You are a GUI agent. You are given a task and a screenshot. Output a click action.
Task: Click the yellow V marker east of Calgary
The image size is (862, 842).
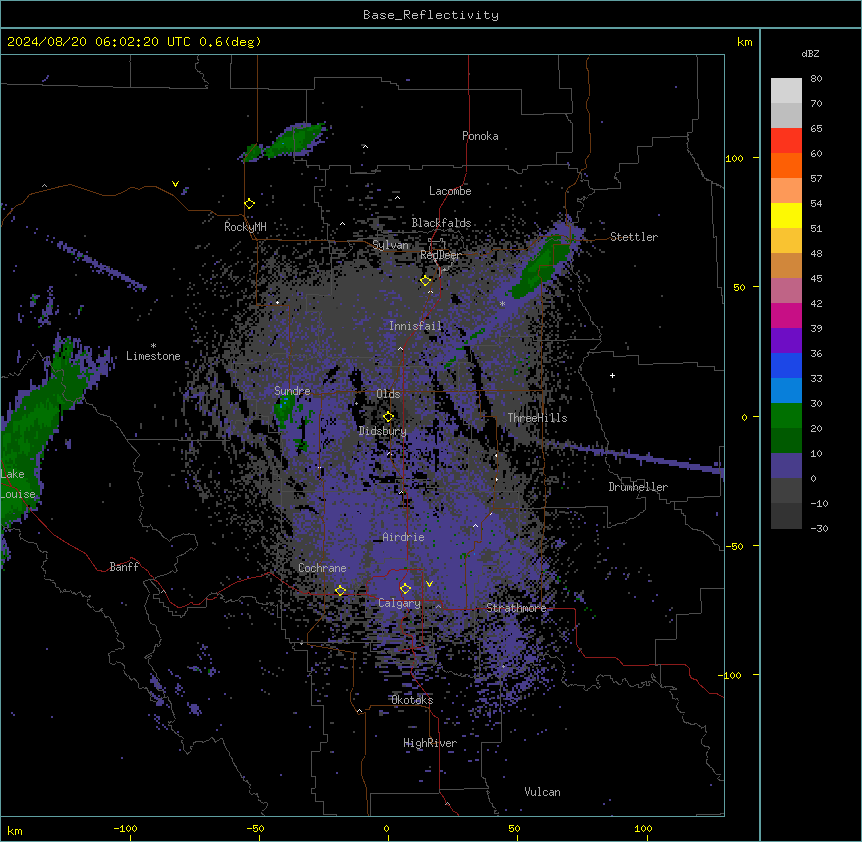coord(429,584)
